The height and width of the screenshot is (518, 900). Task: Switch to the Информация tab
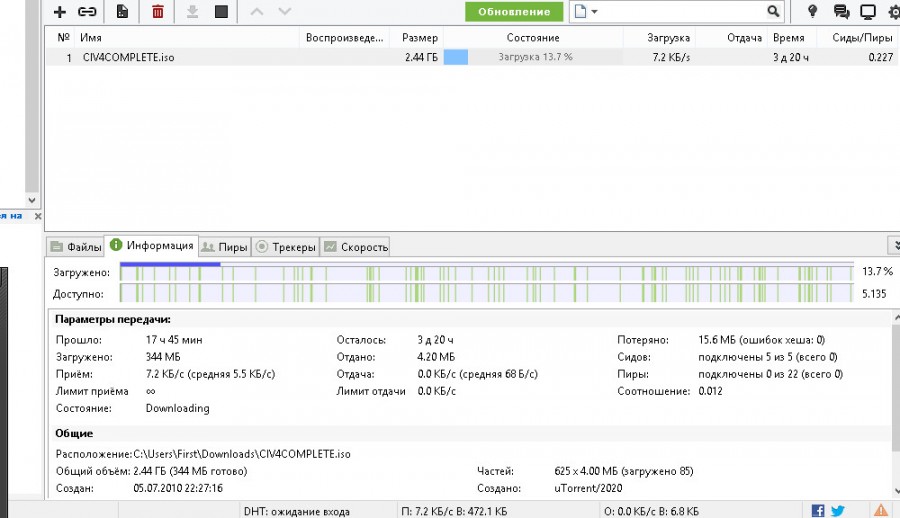[152, 245]
